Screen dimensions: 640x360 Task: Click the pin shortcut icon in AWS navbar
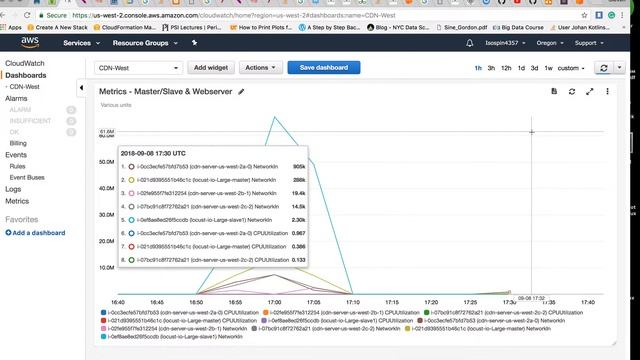194,42
